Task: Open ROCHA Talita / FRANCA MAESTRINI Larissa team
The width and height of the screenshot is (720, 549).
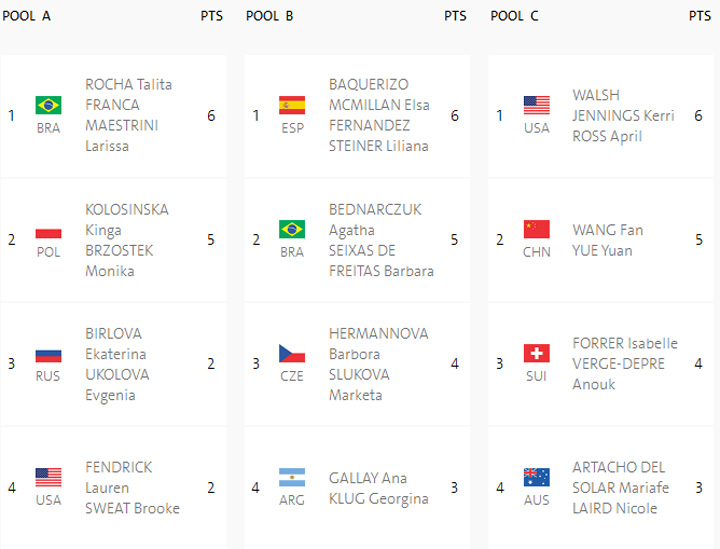Action: click(129, 115)
